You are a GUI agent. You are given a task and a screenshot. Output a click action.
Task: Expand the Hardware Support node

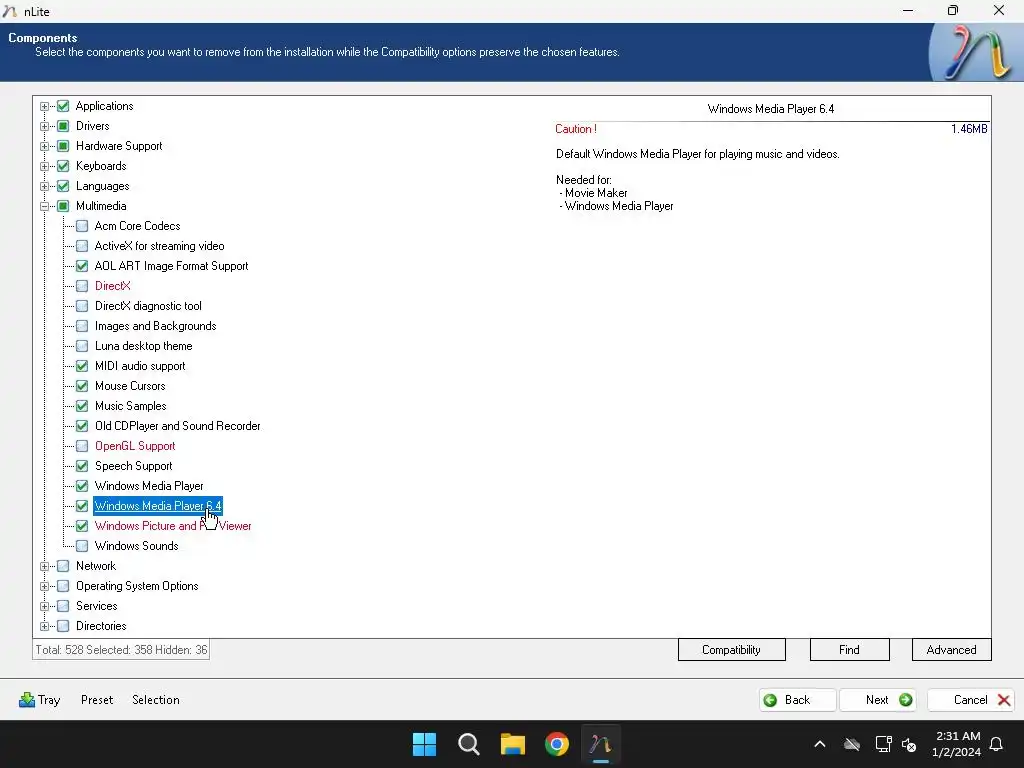pos(44,146)
